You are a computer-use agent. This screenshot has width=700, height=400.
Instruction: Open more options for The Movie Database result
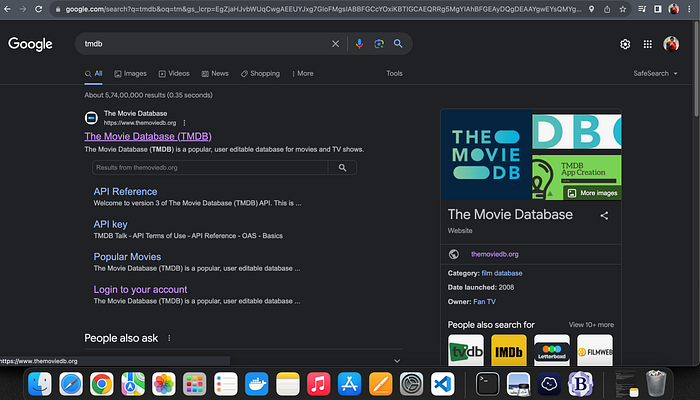coord(184,123)
